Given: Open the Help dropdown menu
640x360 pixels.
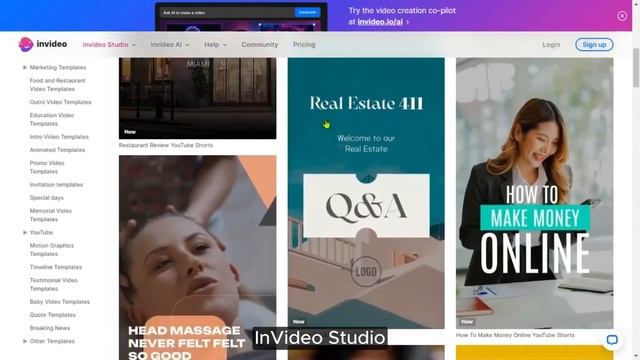Looking at the screenshot, I should [215, 44].
